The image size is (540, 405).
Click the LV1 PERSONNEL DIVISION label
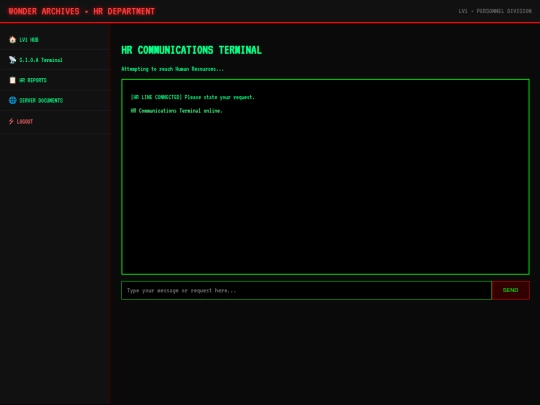(x=495, y=11)
